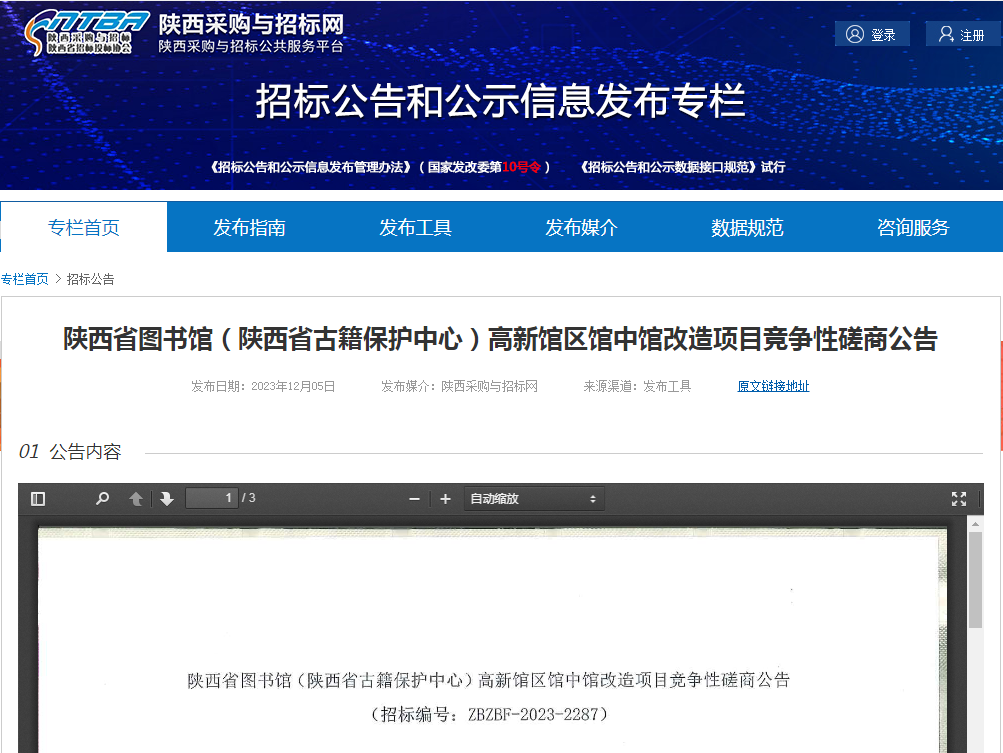Click the 专栏首页 breadcrumb link

pyautogui.click(x=25, y=279)
